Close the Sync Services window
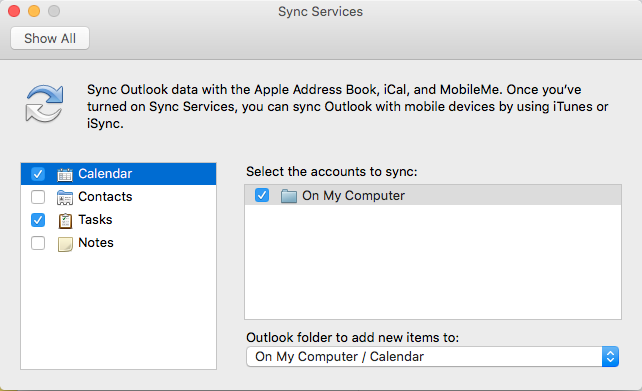642x391 pixels. [x=14, y=11]
